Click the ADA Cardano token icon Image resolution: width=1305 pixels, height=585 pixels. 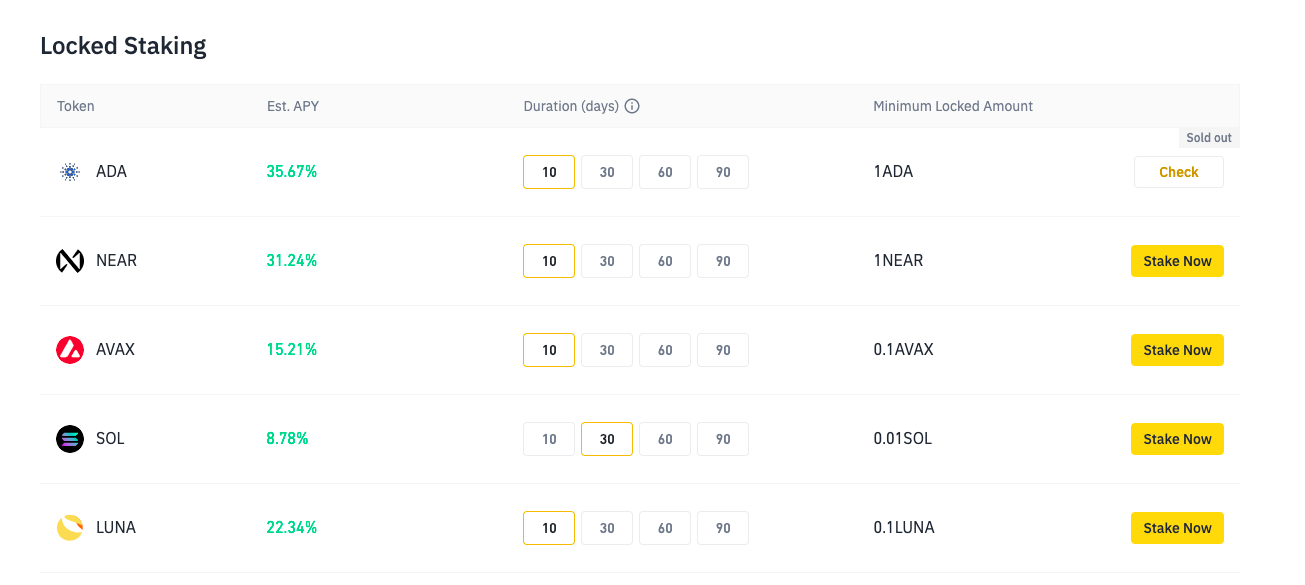point(70,172)
